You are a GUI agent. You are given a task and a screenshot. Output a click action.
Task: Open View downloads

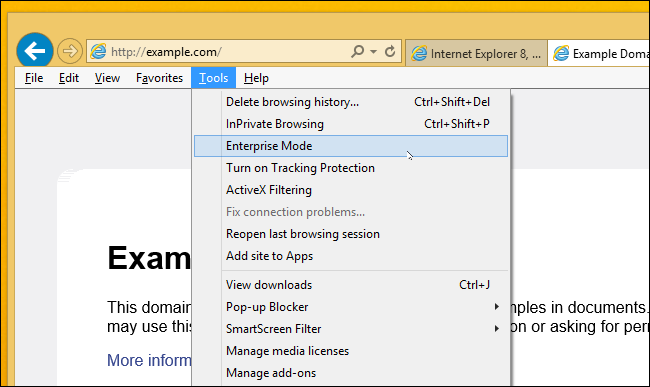click(351, 285)
